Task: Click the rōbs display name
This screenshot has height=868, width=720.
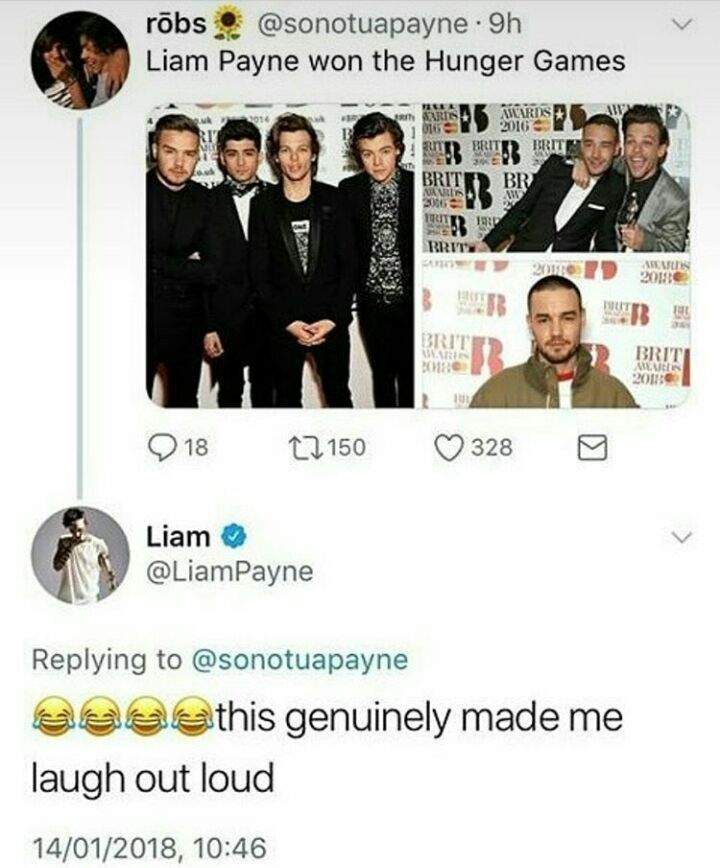Action: (175, 24)
